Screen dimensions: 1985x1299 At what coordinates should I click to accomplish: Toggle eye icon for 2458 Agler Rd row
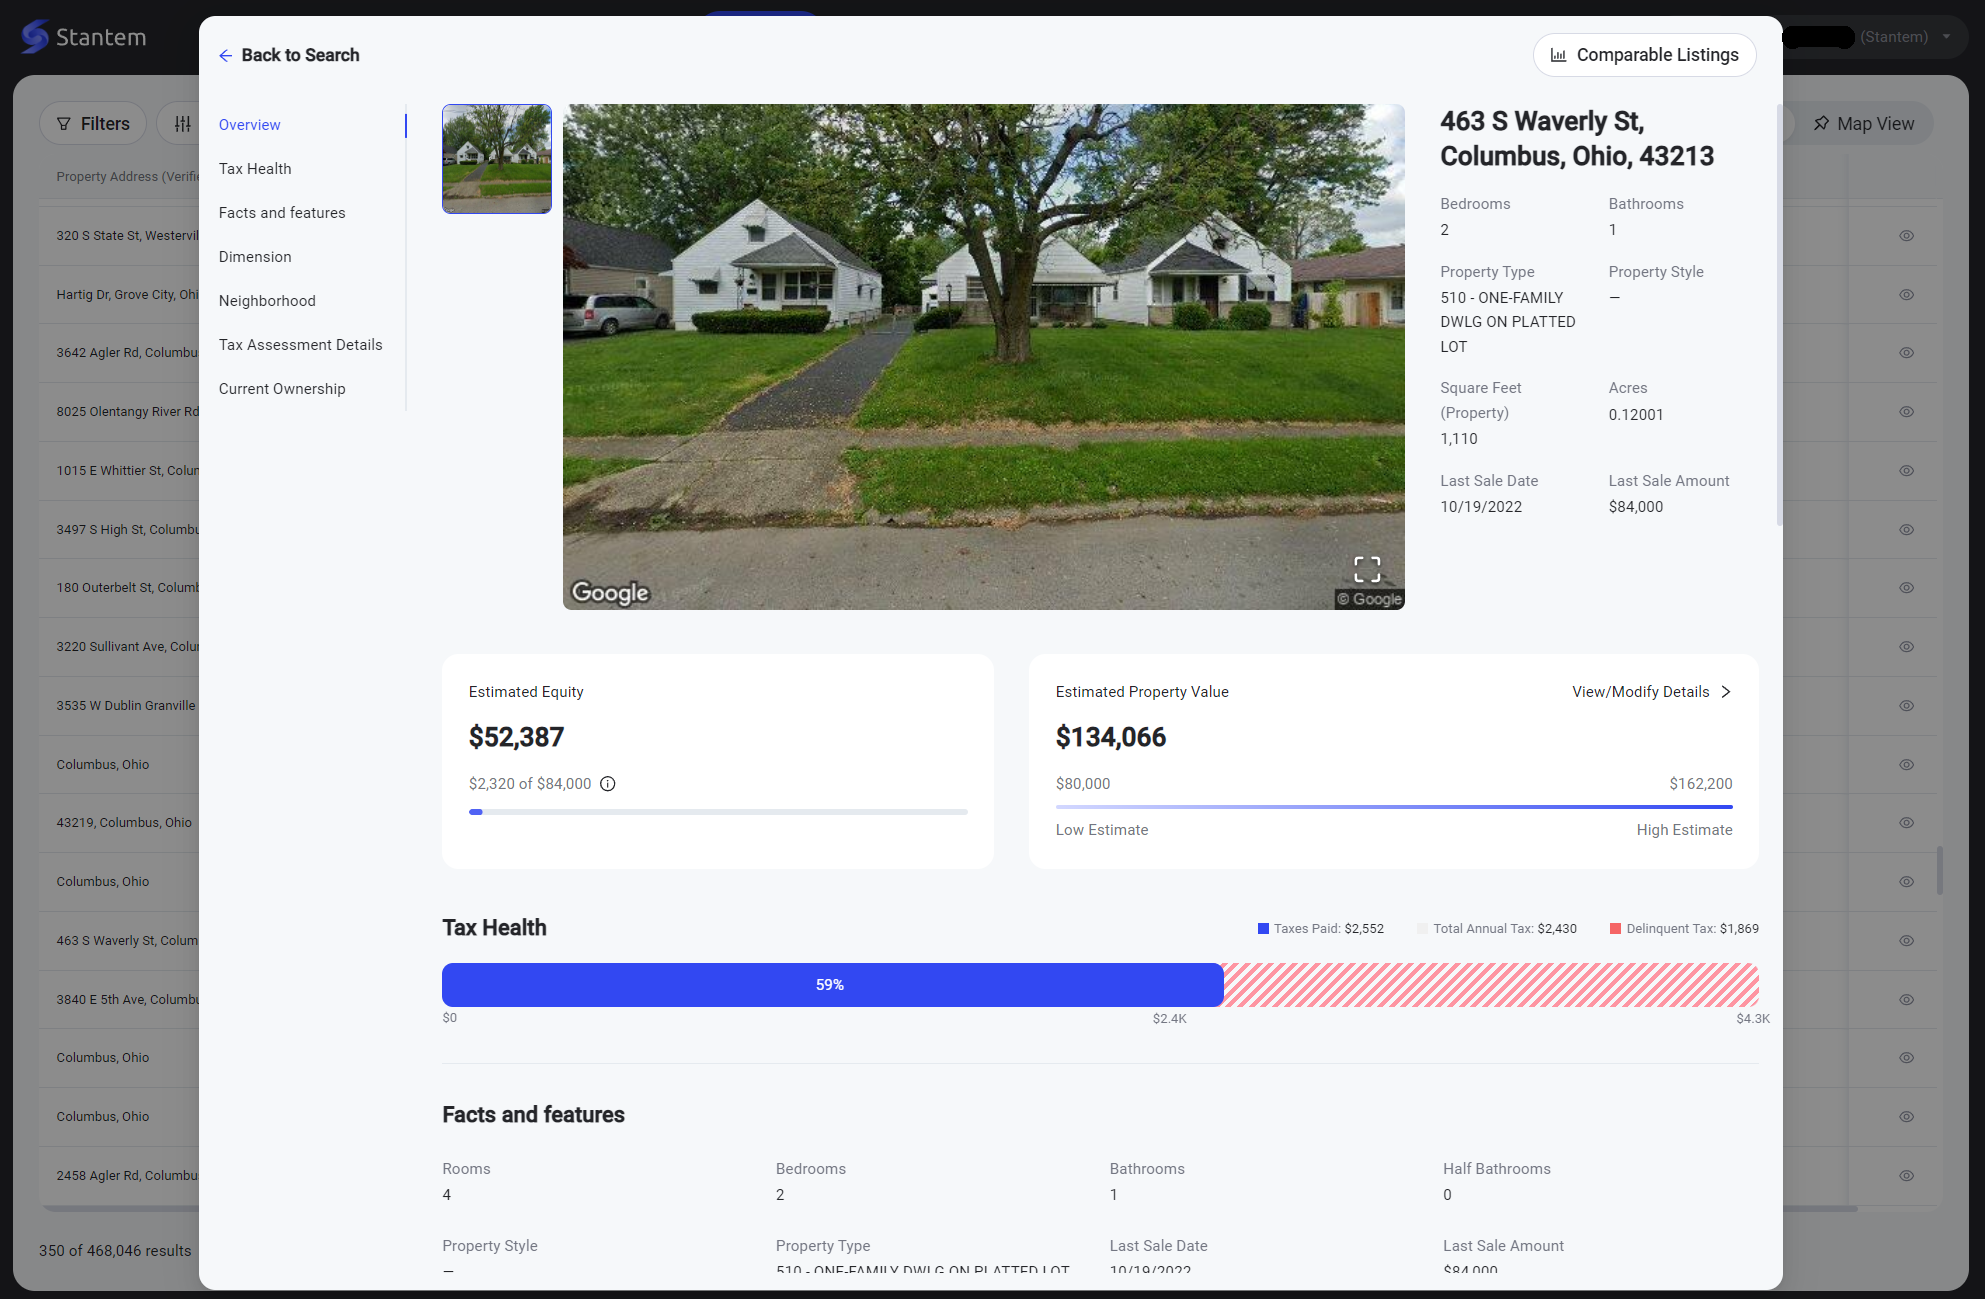1907,1176
